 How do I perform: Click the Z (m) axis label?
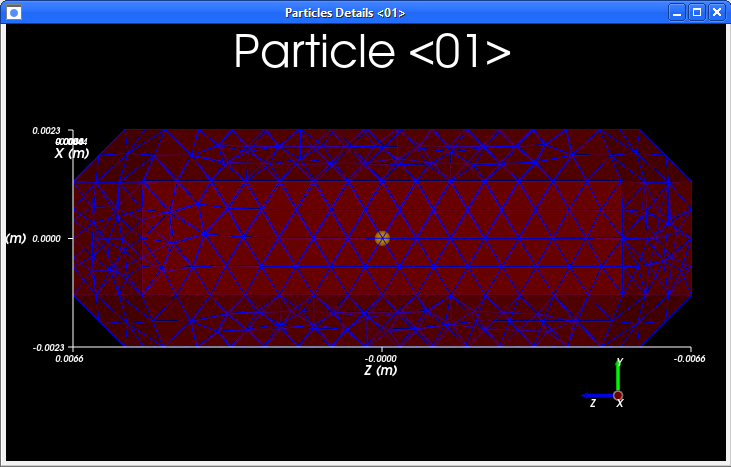[x=381, y=371]
